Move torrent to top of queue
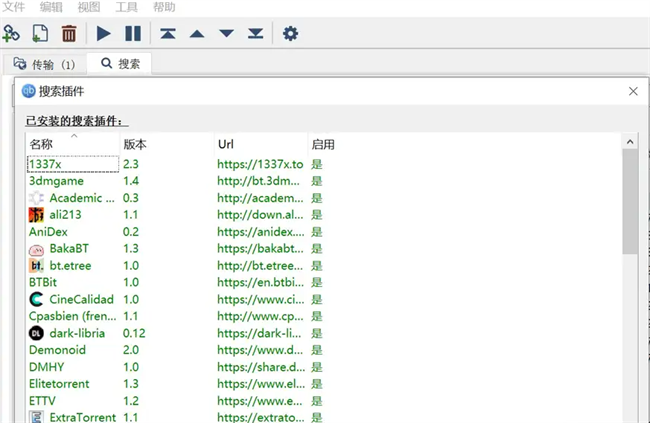 pyautogui.click(x=168, y=33)
